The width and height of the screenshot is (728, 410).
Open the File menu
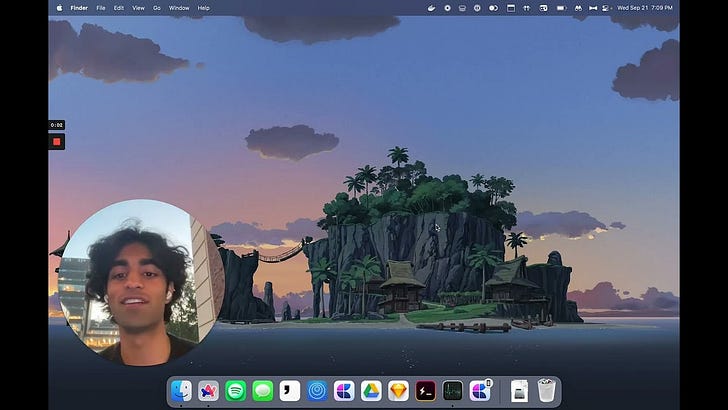pos(101,8)
